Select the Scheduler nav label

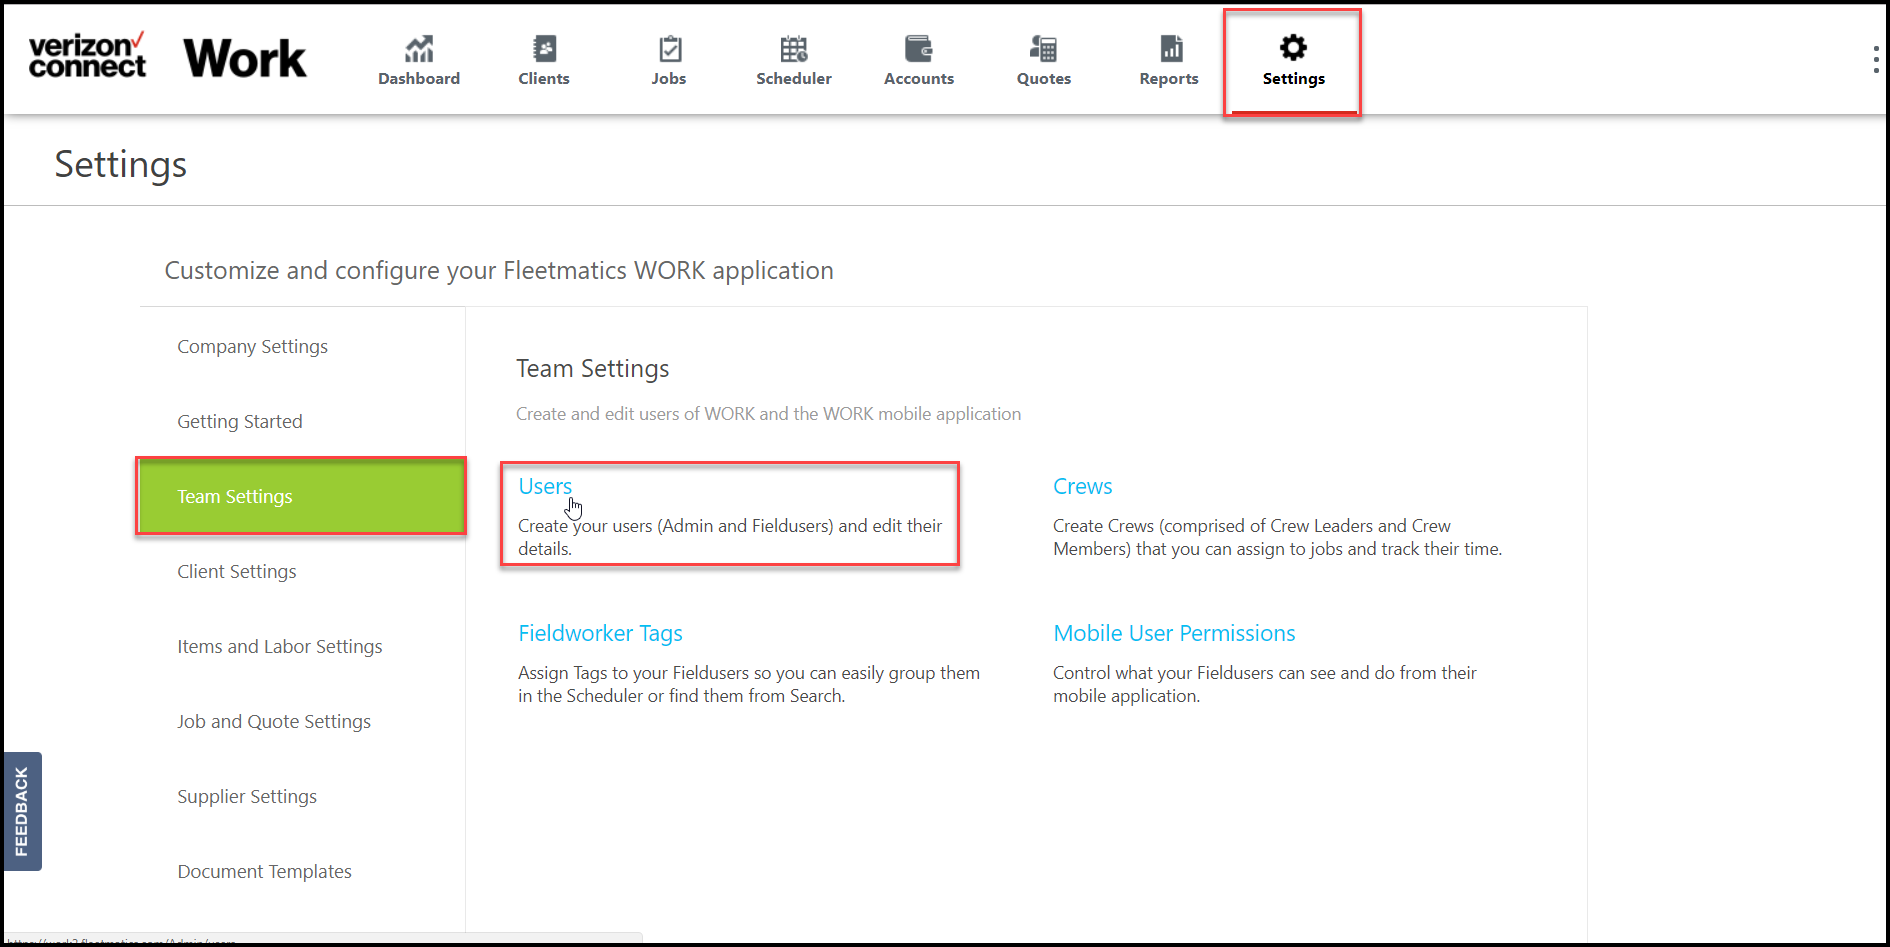794,79
